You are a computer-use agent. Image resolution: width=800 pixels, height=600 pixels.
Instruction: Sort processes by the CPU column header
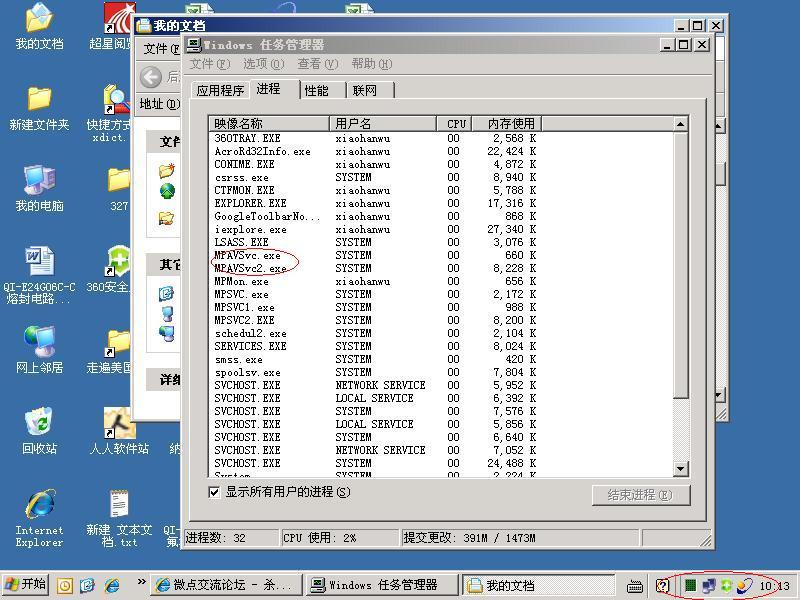(x=455, y=123)
